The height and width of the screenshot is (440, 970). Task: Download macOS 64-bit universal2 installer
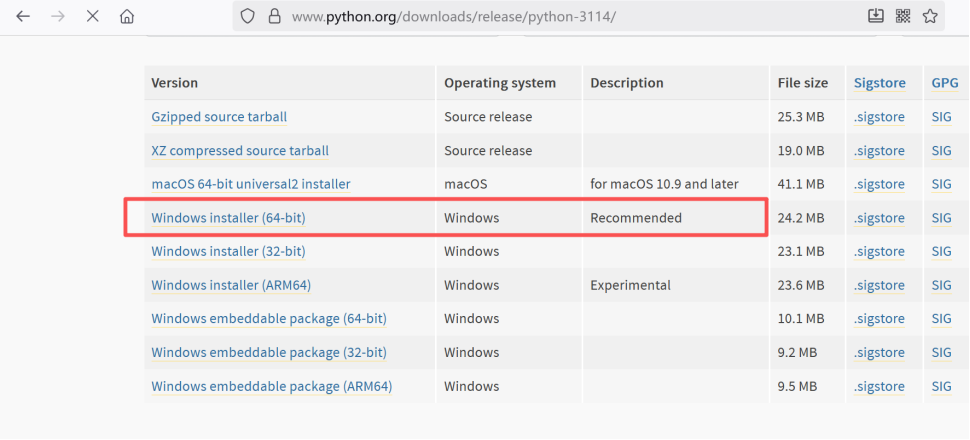[x=250, y=184]
